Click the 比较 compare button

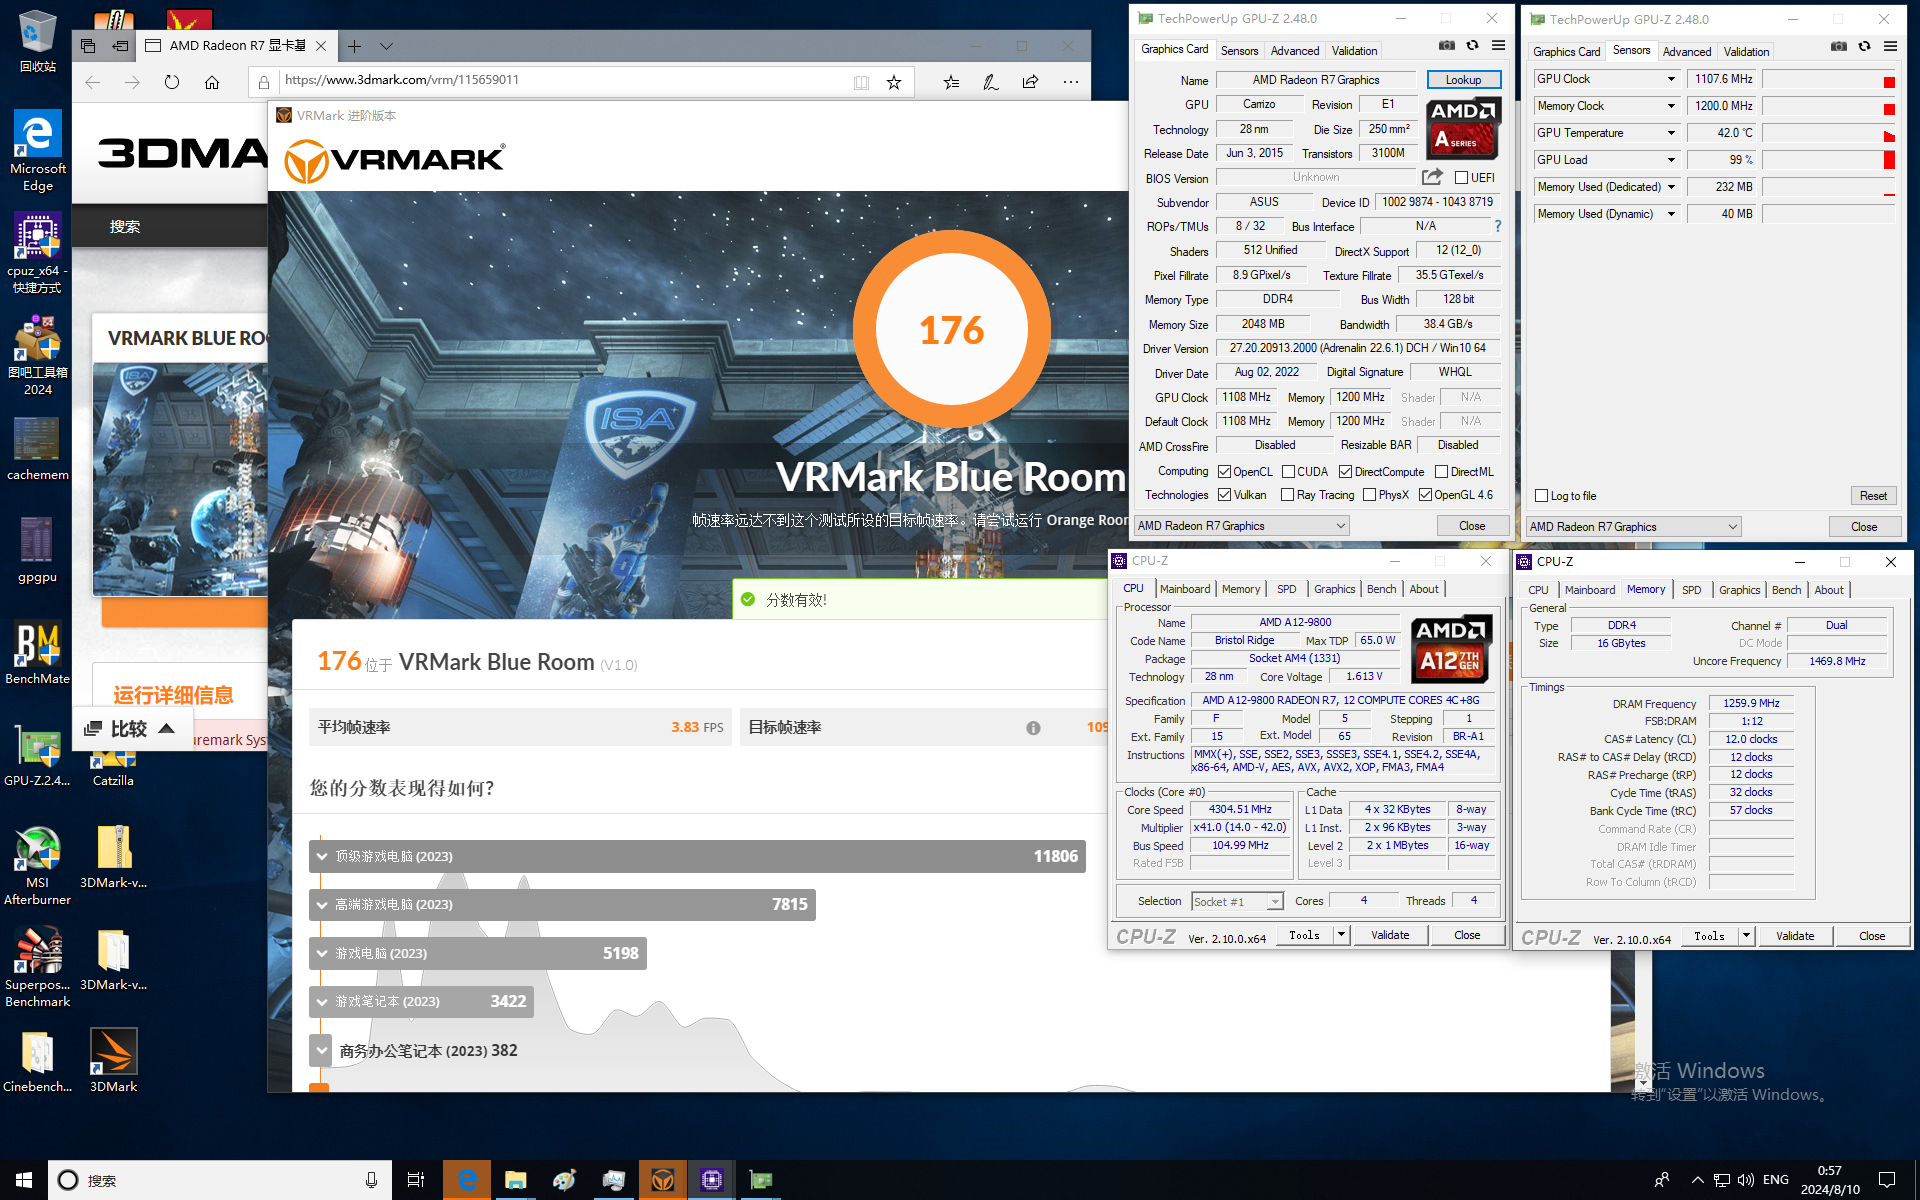[x=130, y=729]
